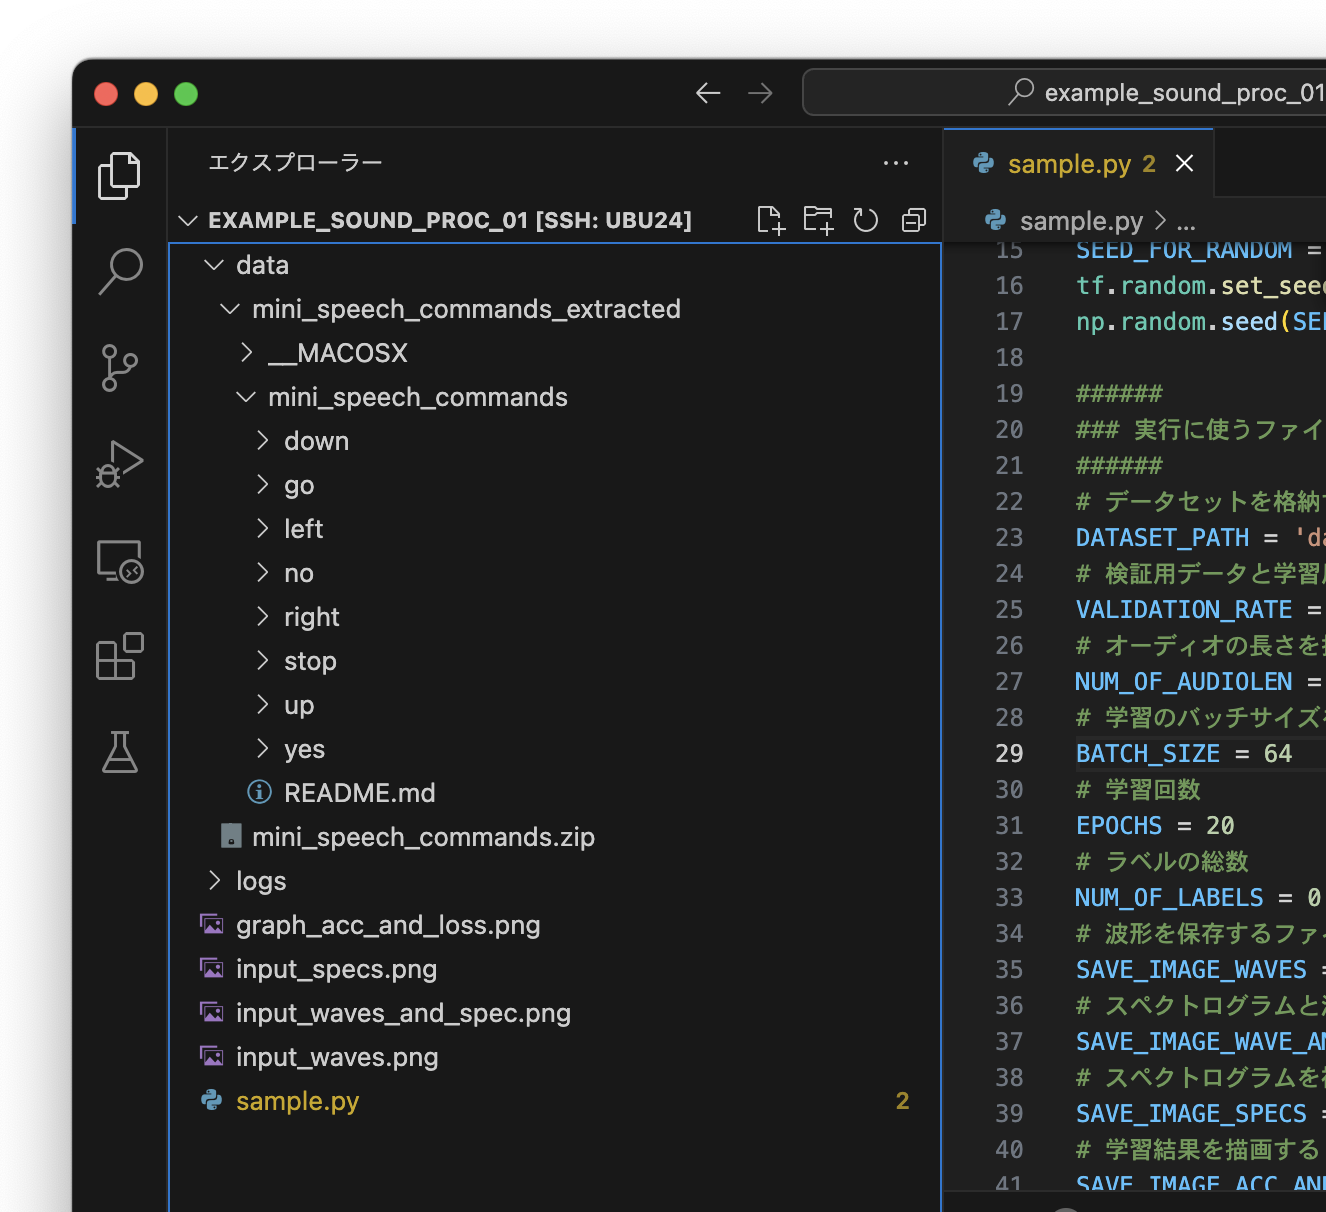Expand the down folder

(x=262, y=440)
